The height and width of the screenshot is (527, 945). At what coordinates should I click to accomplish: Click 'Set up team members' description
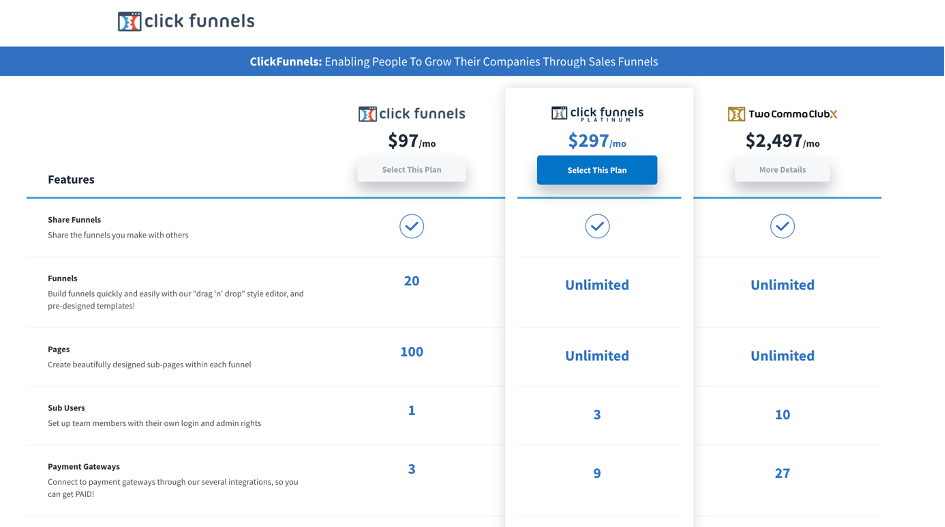tap(154, 423)
